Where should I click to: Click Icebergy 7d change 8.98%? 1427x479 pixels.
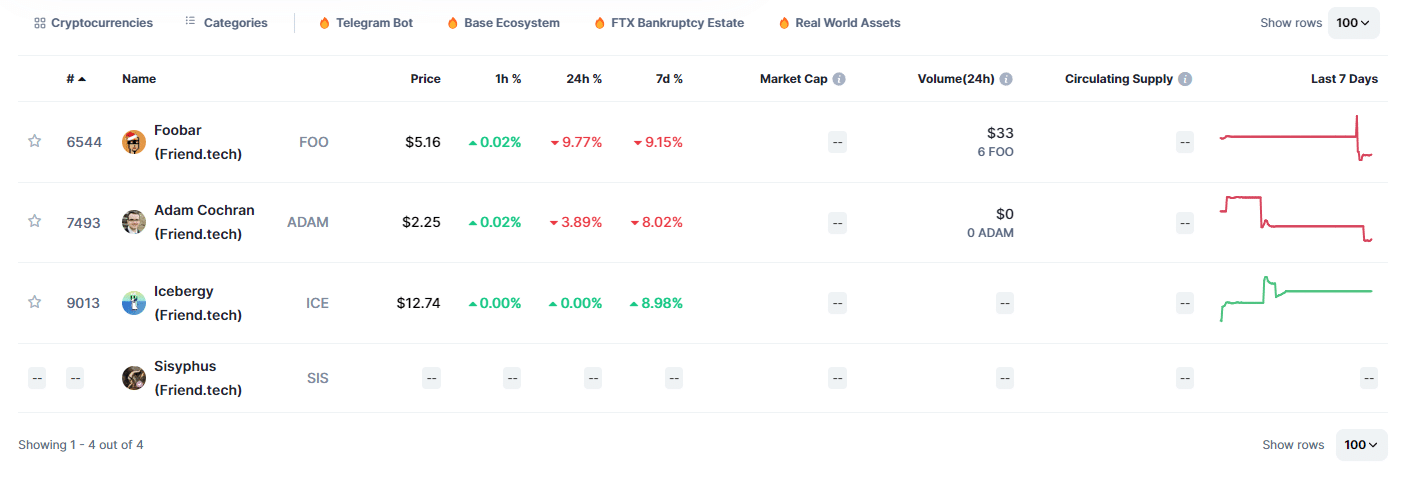click(x=656, y=303)
